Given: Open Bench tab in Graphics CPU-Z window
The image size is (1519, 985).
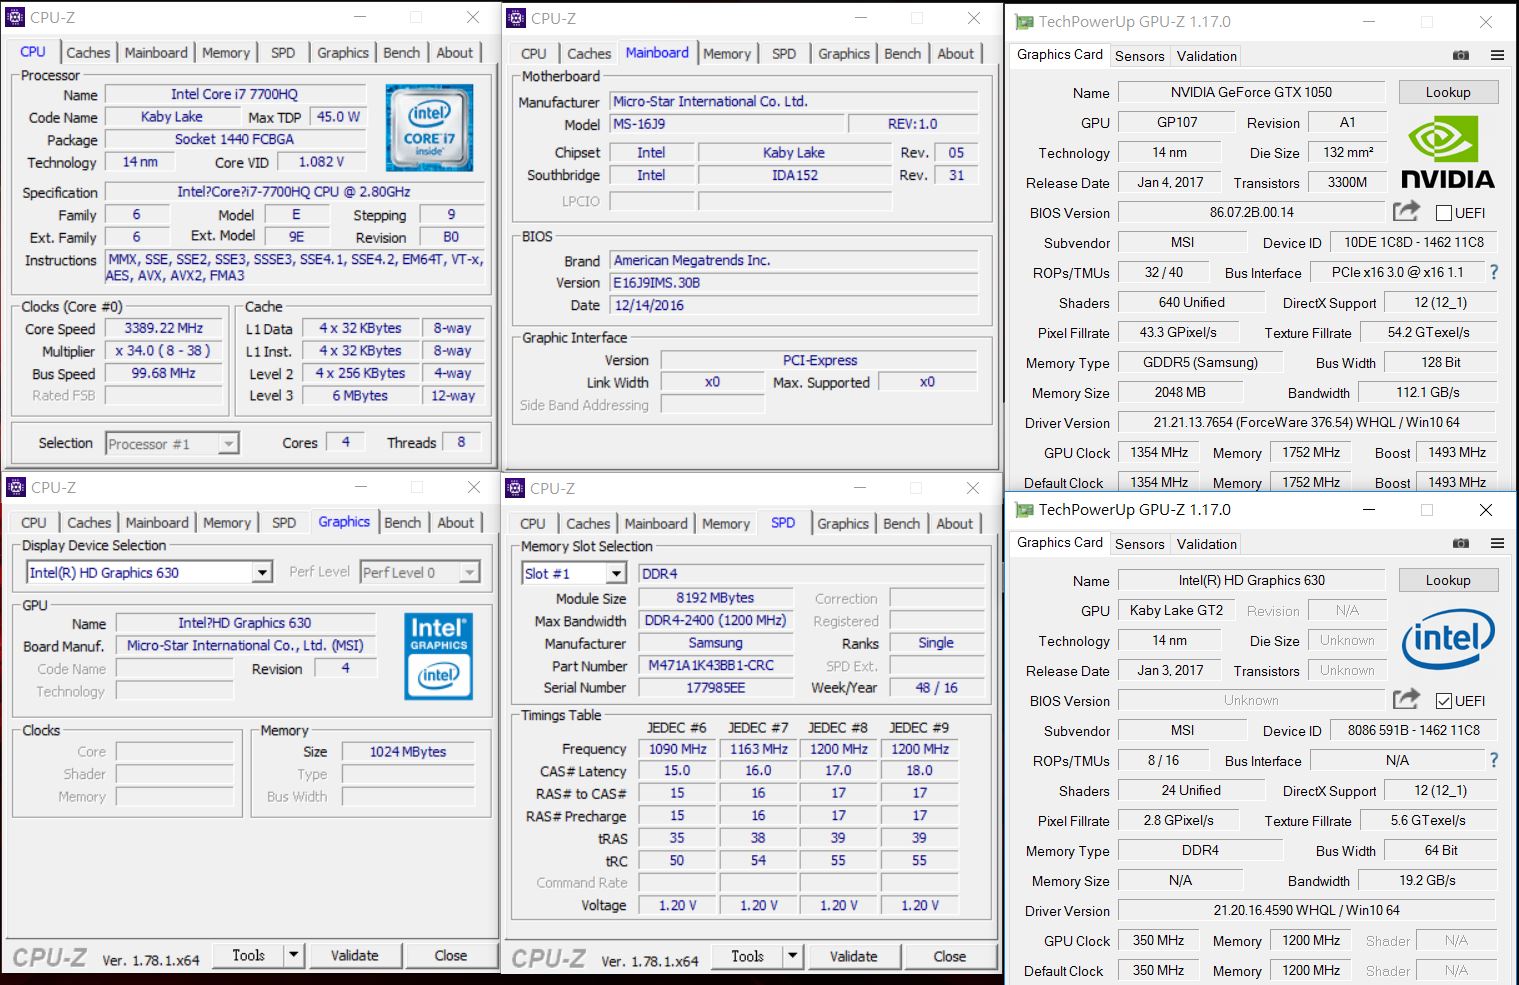Looking at the screenshot, I should 402,522.
